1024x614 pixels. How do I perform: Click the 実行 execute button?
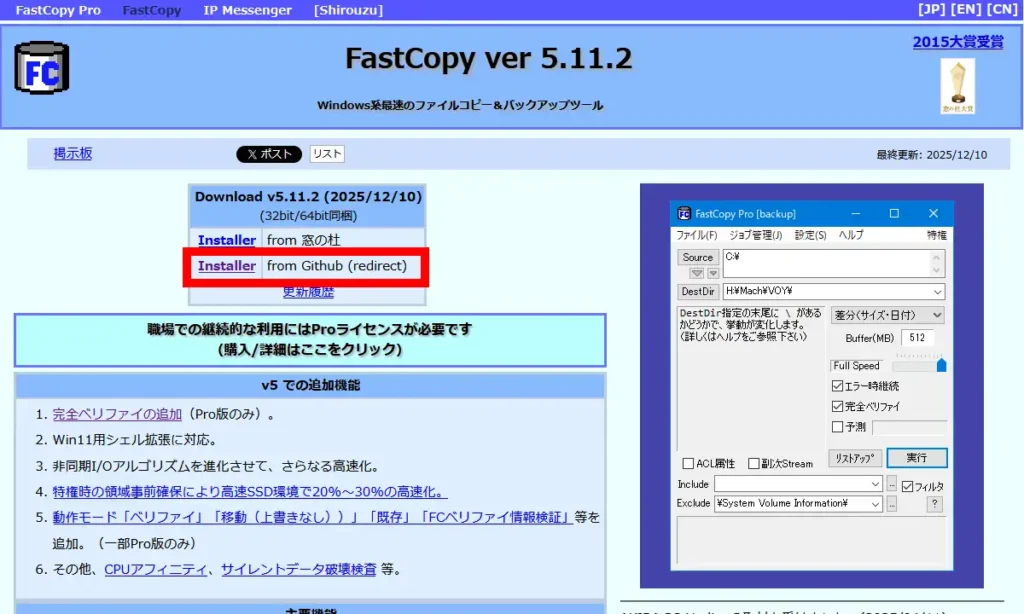(x=918, y=458)
